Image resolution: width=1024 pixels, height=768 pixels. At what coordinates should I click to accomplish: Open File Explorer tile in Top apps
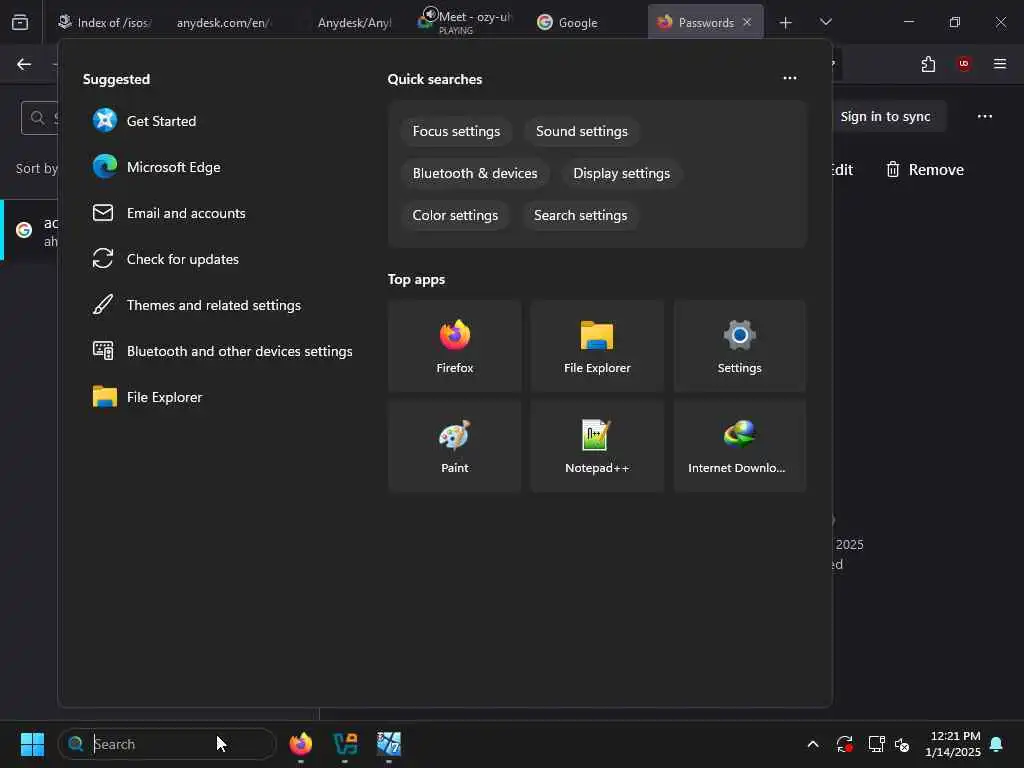[x=597, y=346]
